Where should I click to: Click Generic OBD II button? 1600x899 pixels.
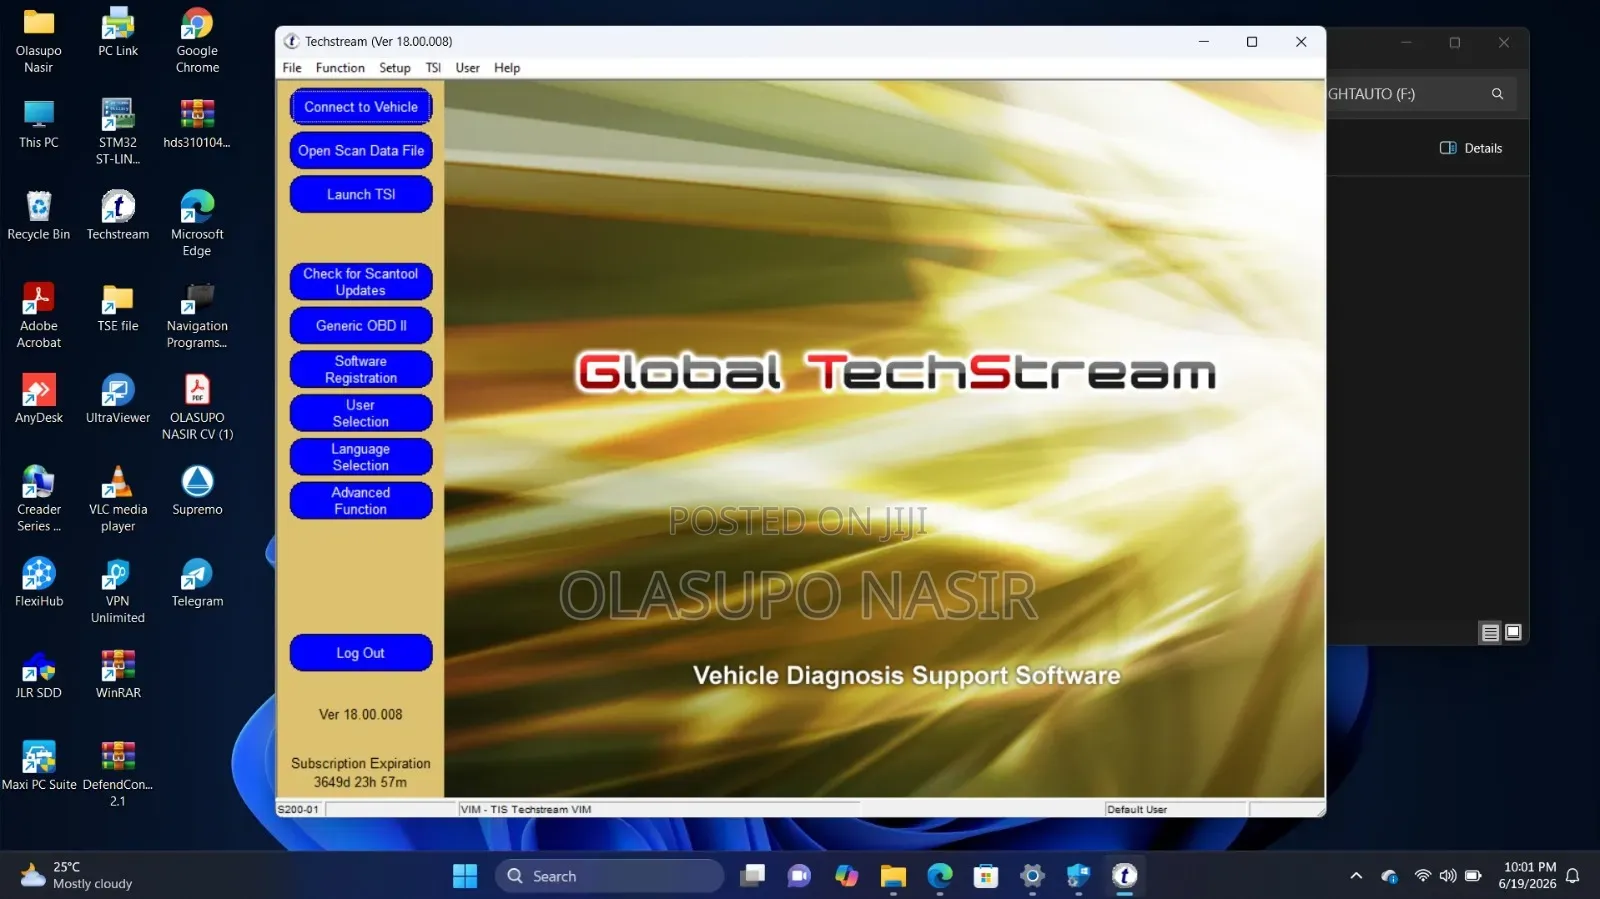point(361,326)
